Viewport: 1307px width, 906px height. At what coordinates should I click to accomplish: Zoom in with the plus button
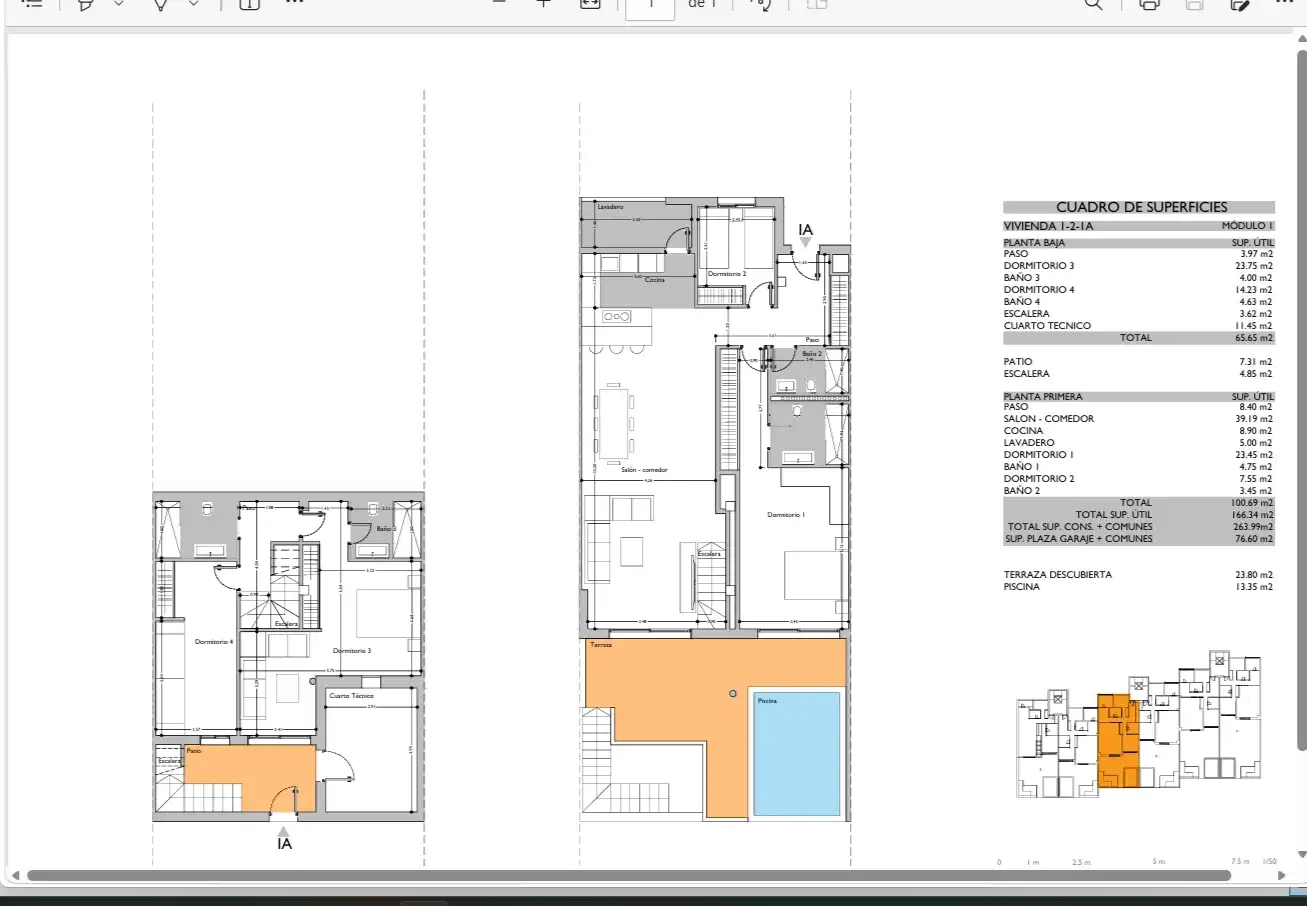(544, 3)
